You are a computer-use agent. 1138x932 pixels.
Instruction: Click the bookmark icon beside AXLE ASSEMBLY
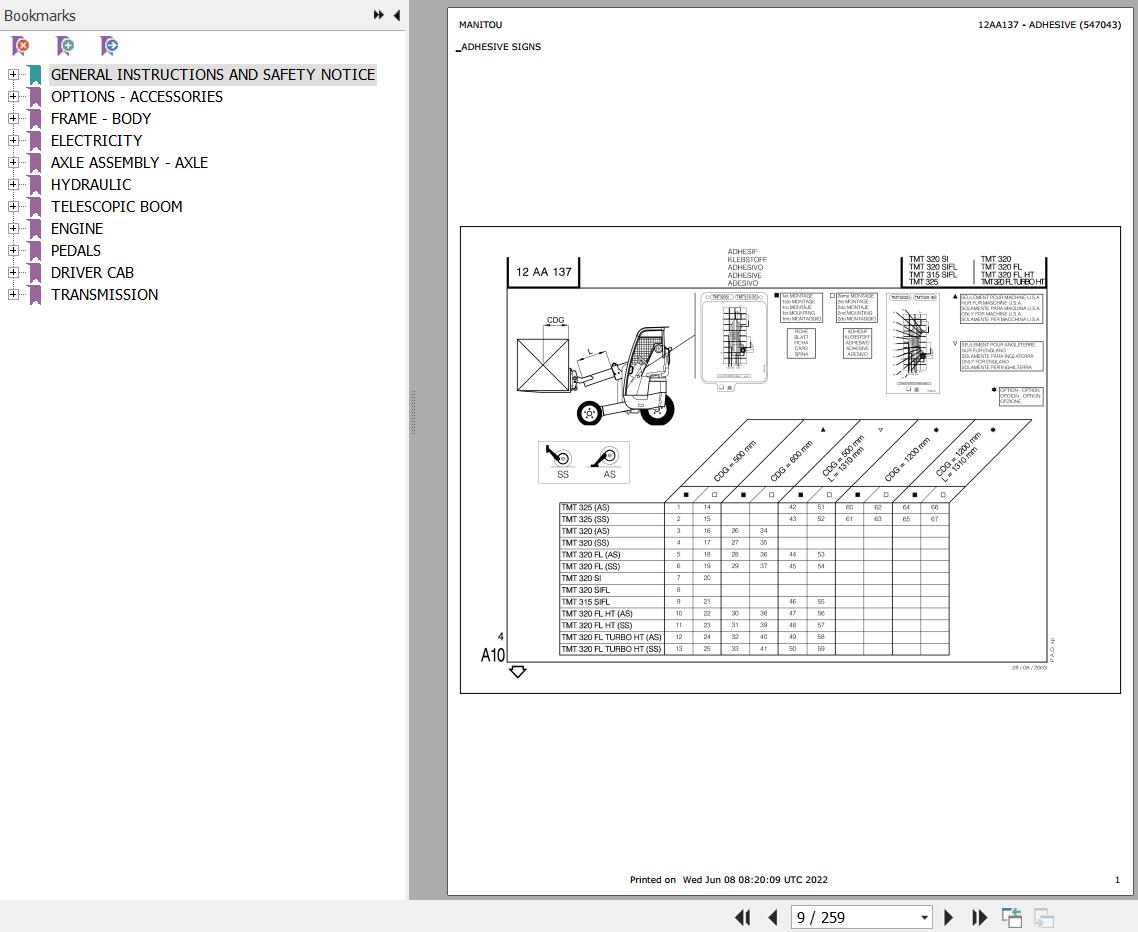34,163
